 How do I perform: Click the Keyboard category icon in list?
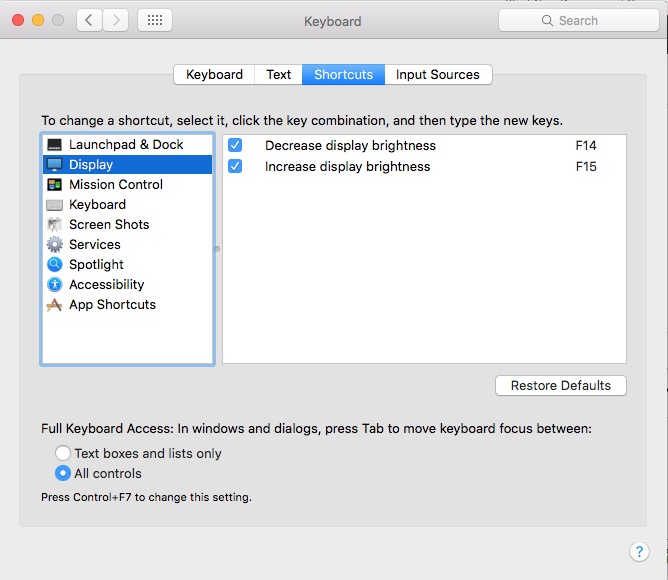(55, 205)
